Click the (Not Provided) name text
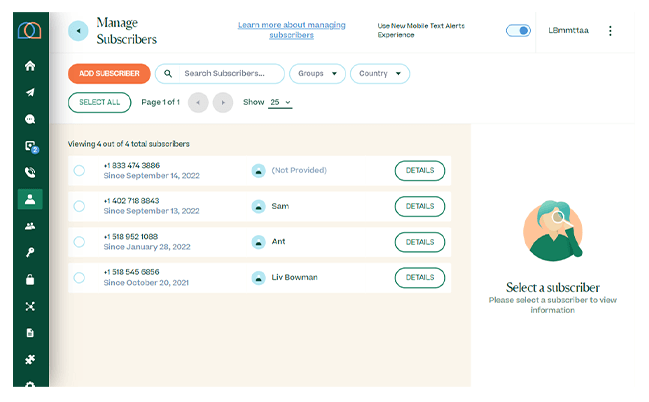649x402 pixels. [299, 170]
